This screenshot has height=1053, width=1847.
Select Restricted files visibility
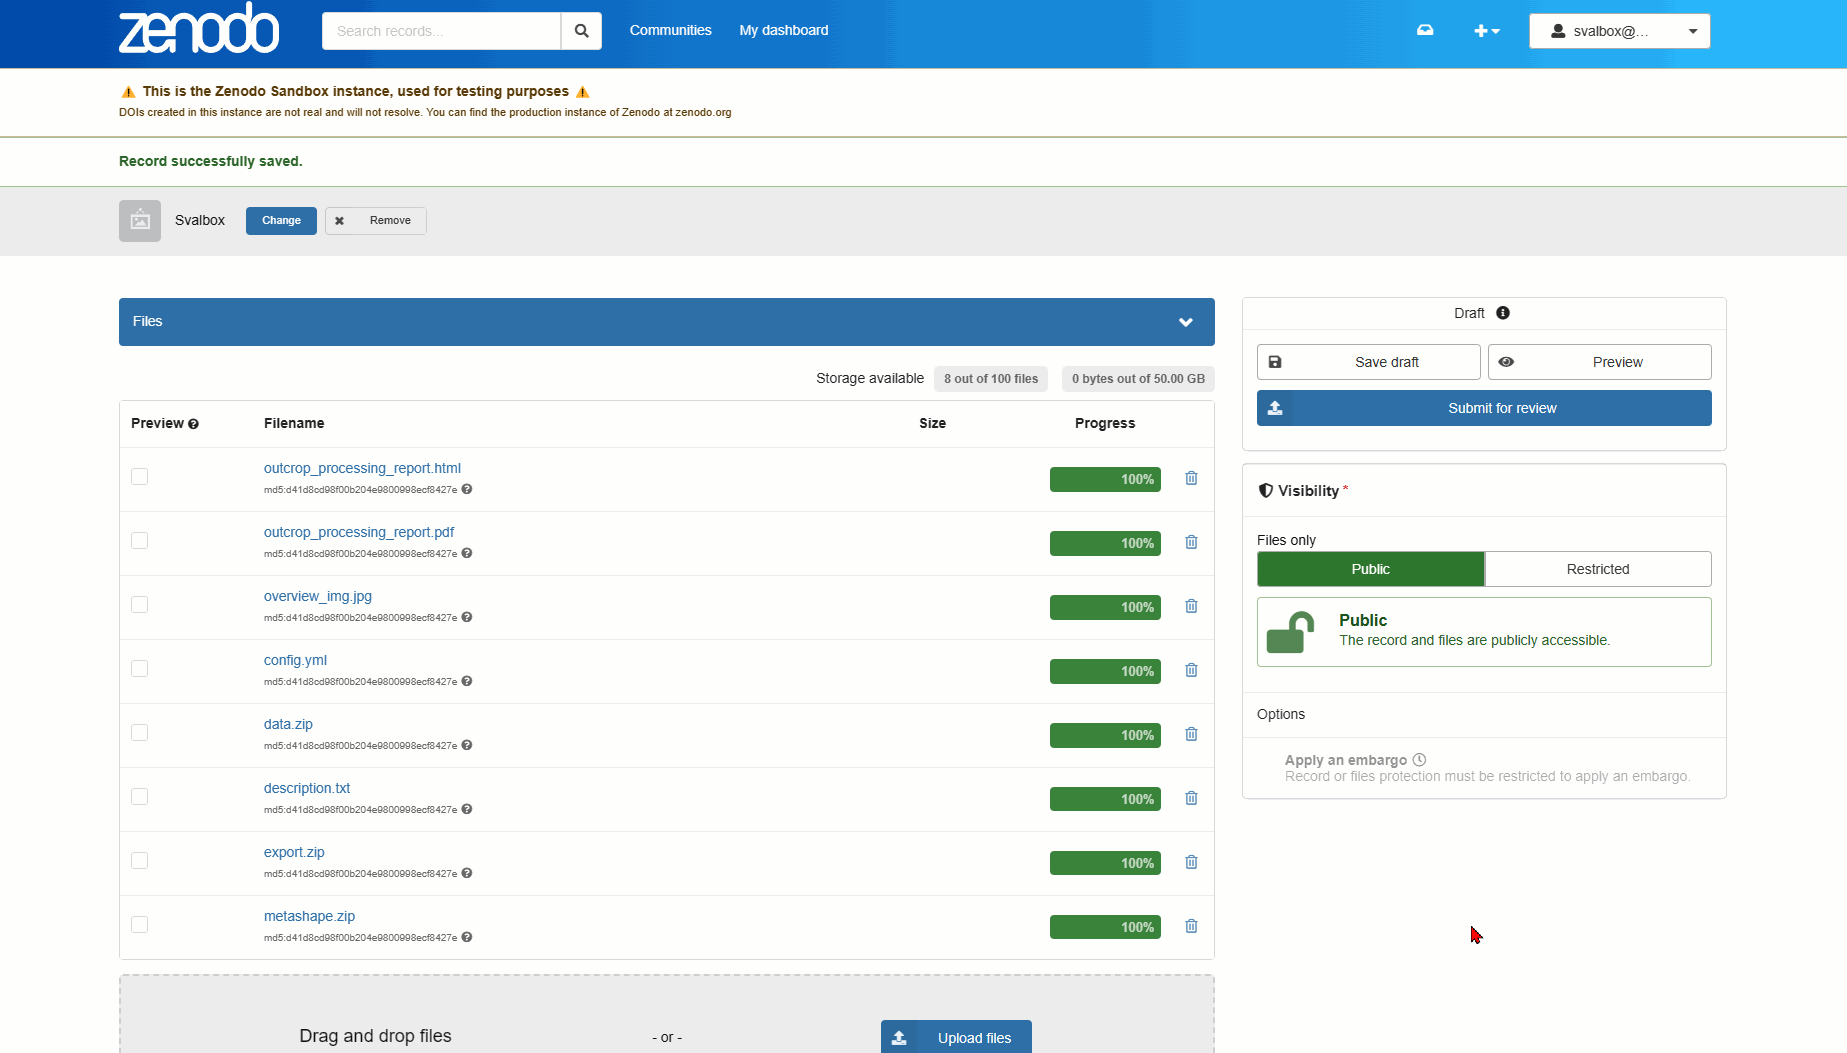click(1598, 569)
